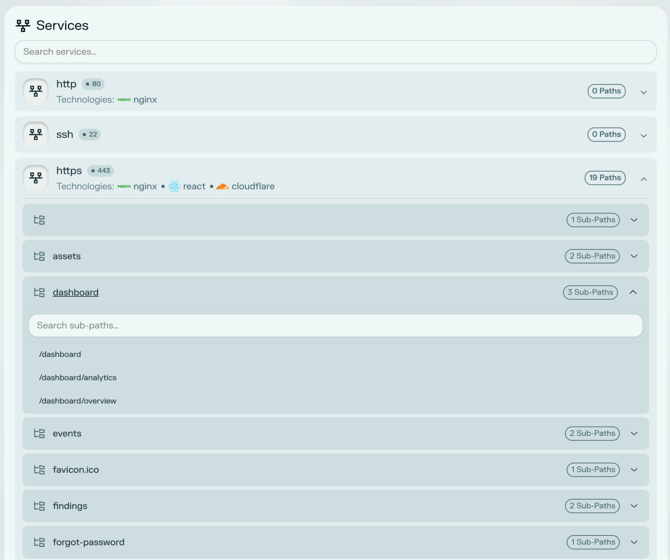Click the Services network icon in header
The height and width of the screenshot is (560, 670).
click(23, 26)
